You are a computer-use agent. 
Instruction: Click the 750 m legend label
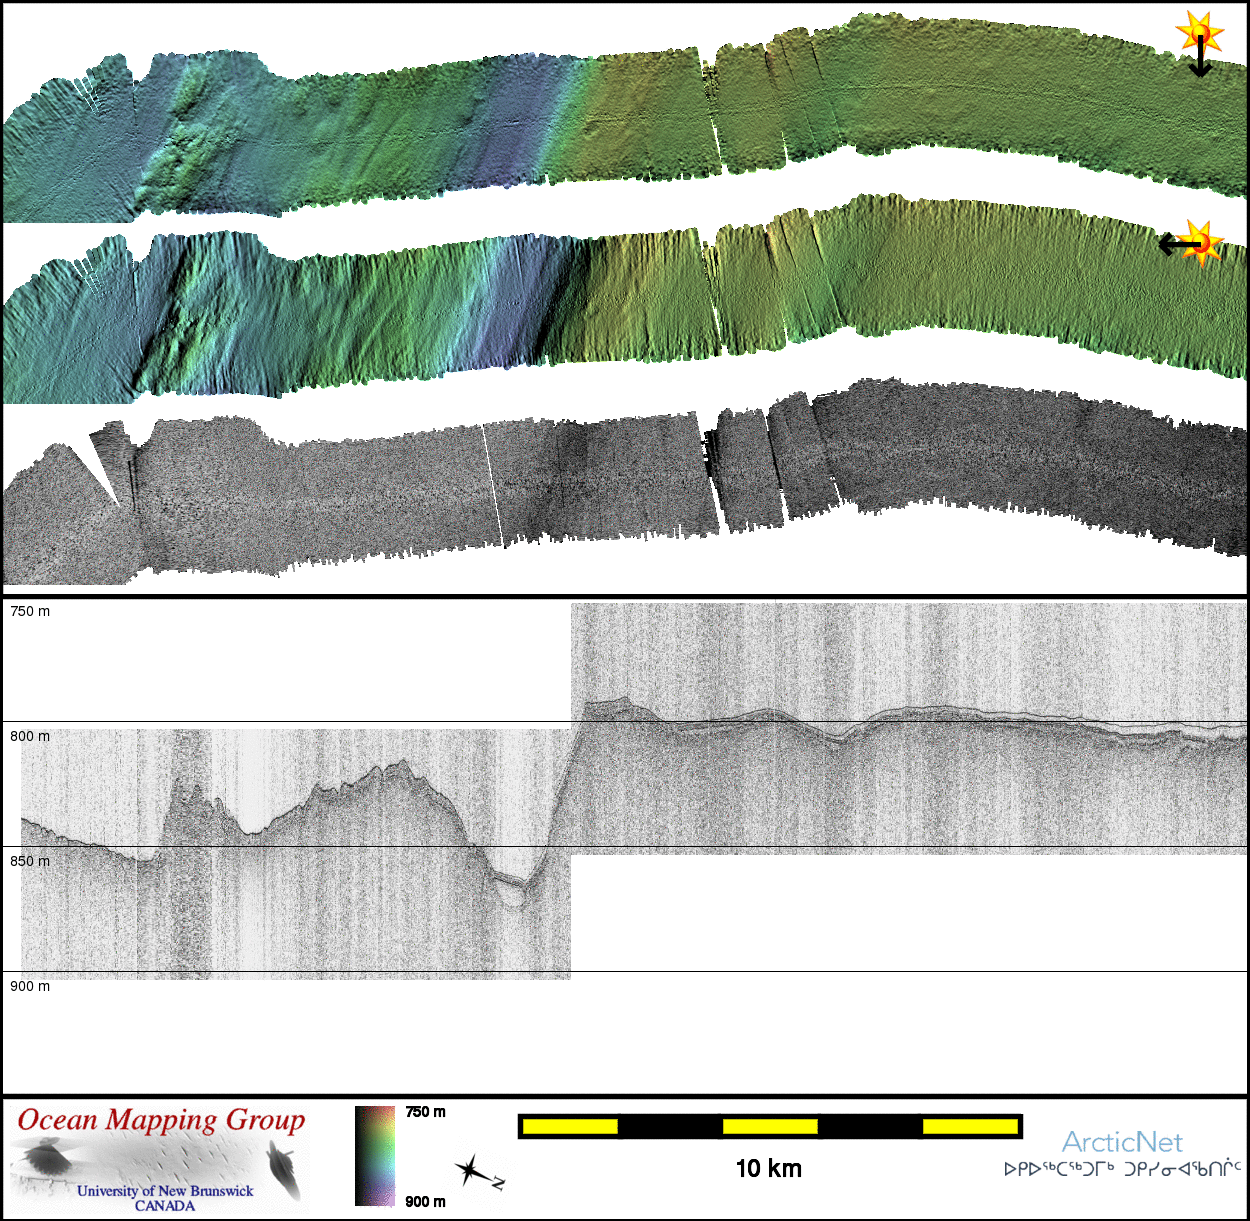pos(425,1112)
